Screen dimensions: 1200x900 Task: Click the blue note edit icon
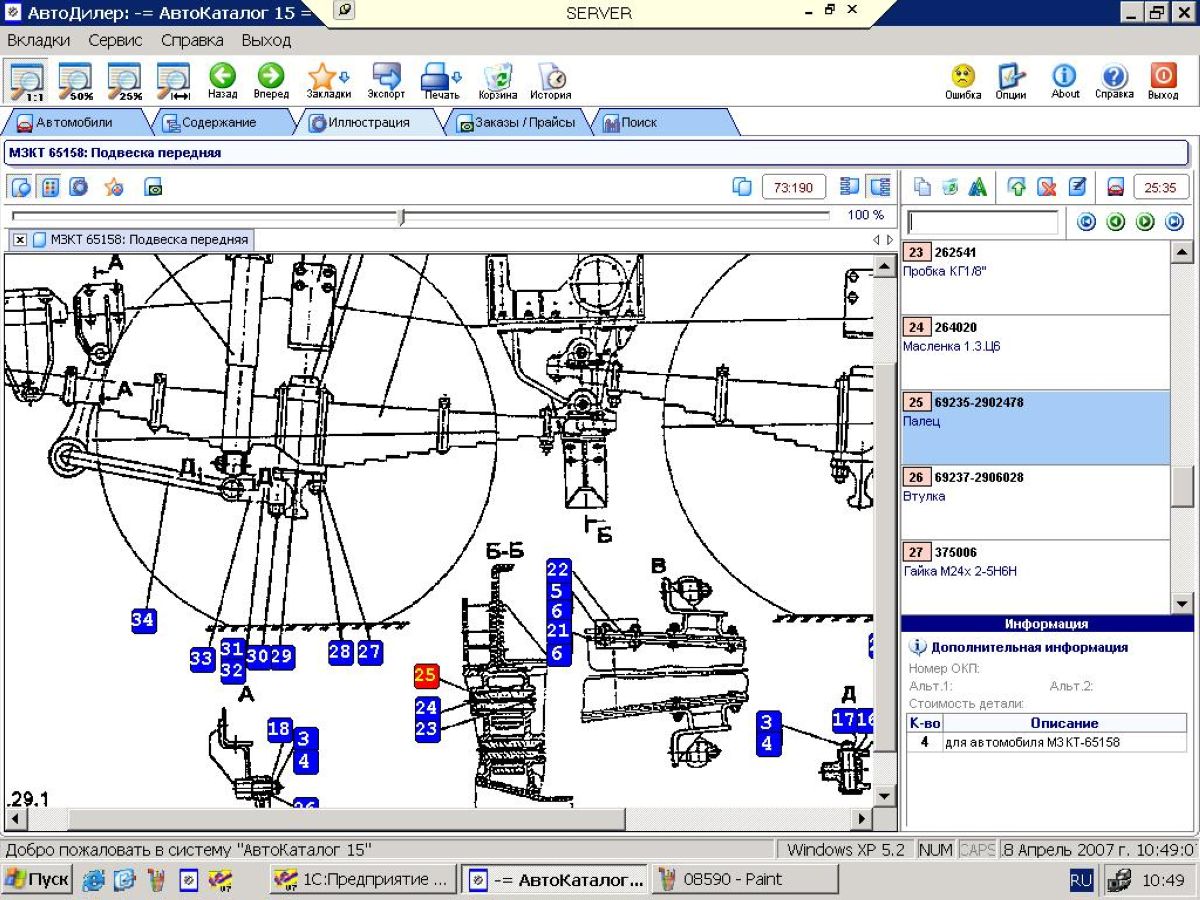pyautogui.click(x=1076, y=187)
